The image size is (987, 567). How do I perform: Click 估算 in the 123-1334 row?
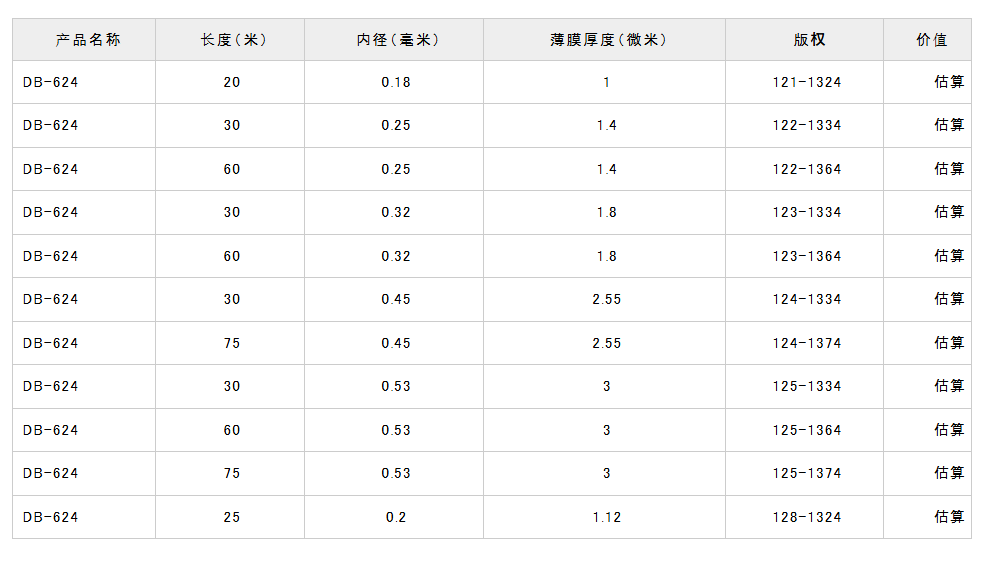coord(949,212)
